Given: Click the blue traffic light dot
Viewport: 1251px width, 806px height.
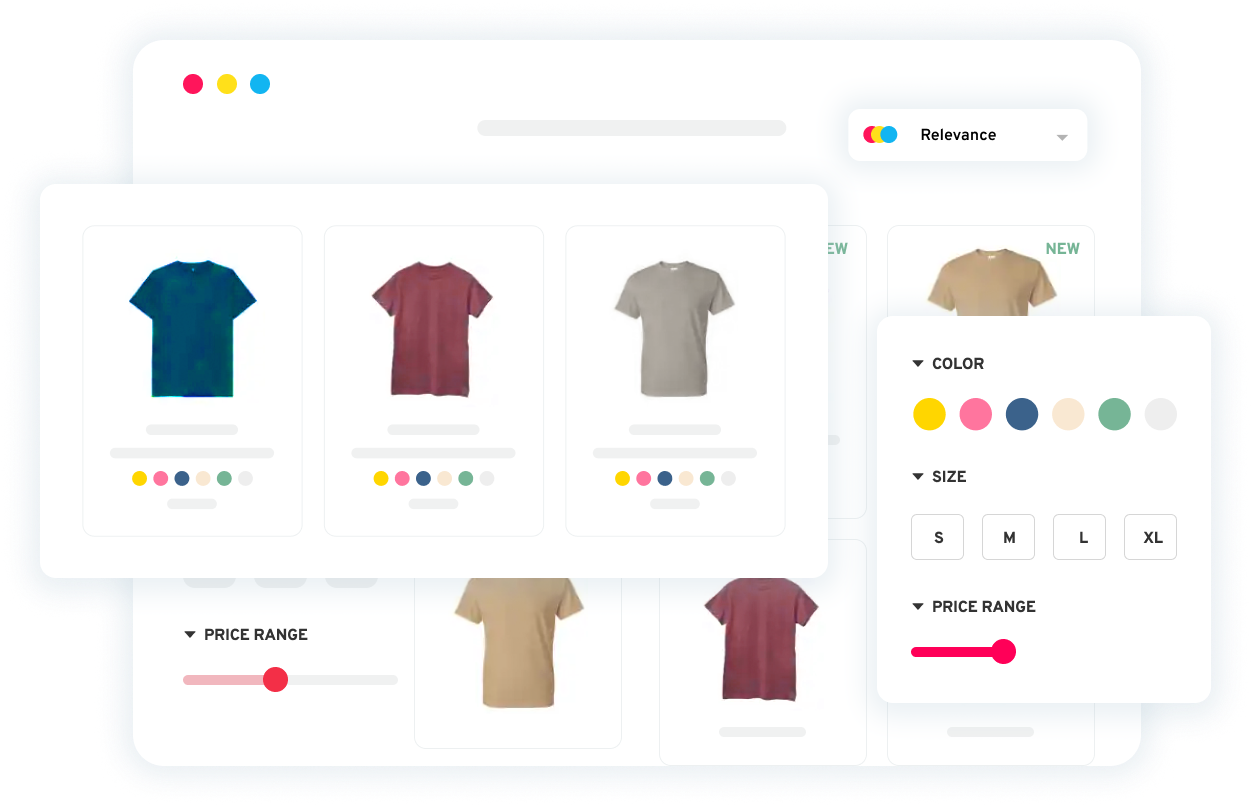Looking at the screenshot, I should click(x=261, y=84).
